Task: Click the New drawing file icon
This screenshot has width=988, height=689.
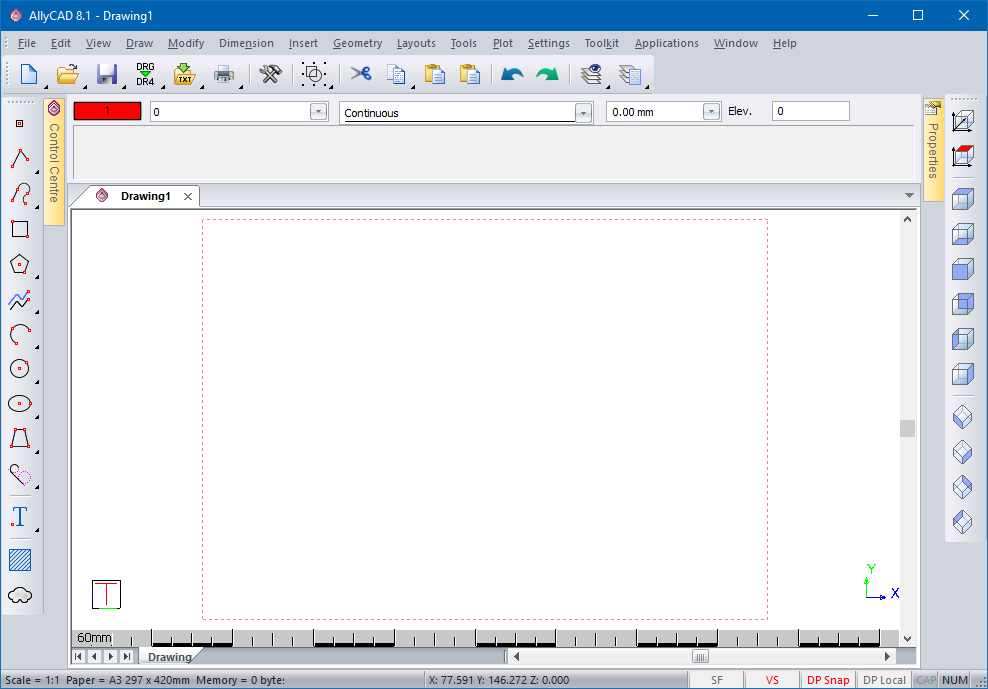Action: coord(29,74)
